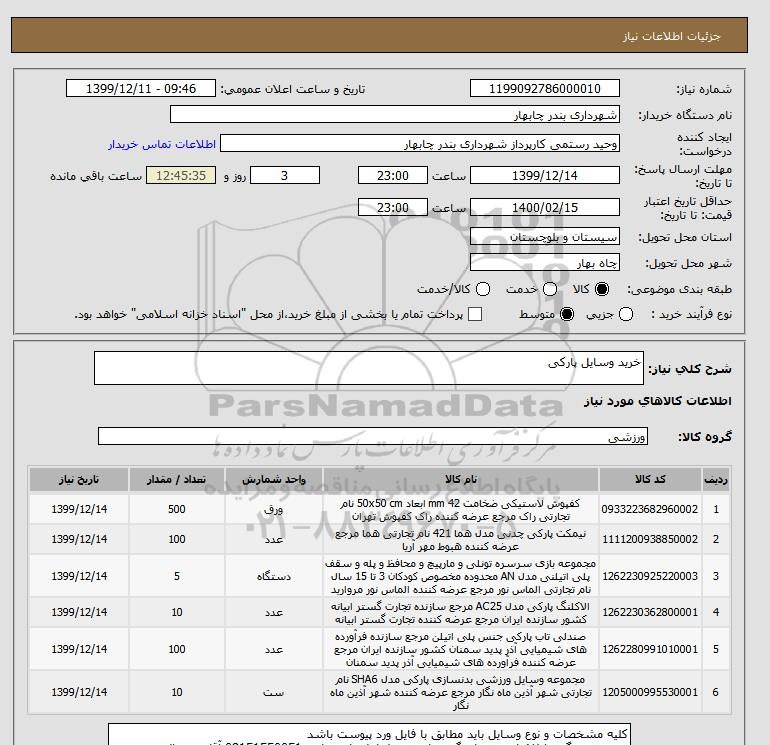Open the buyer contact information link
Viewport: 770px width, 745px height.
(x=162, y=144)
